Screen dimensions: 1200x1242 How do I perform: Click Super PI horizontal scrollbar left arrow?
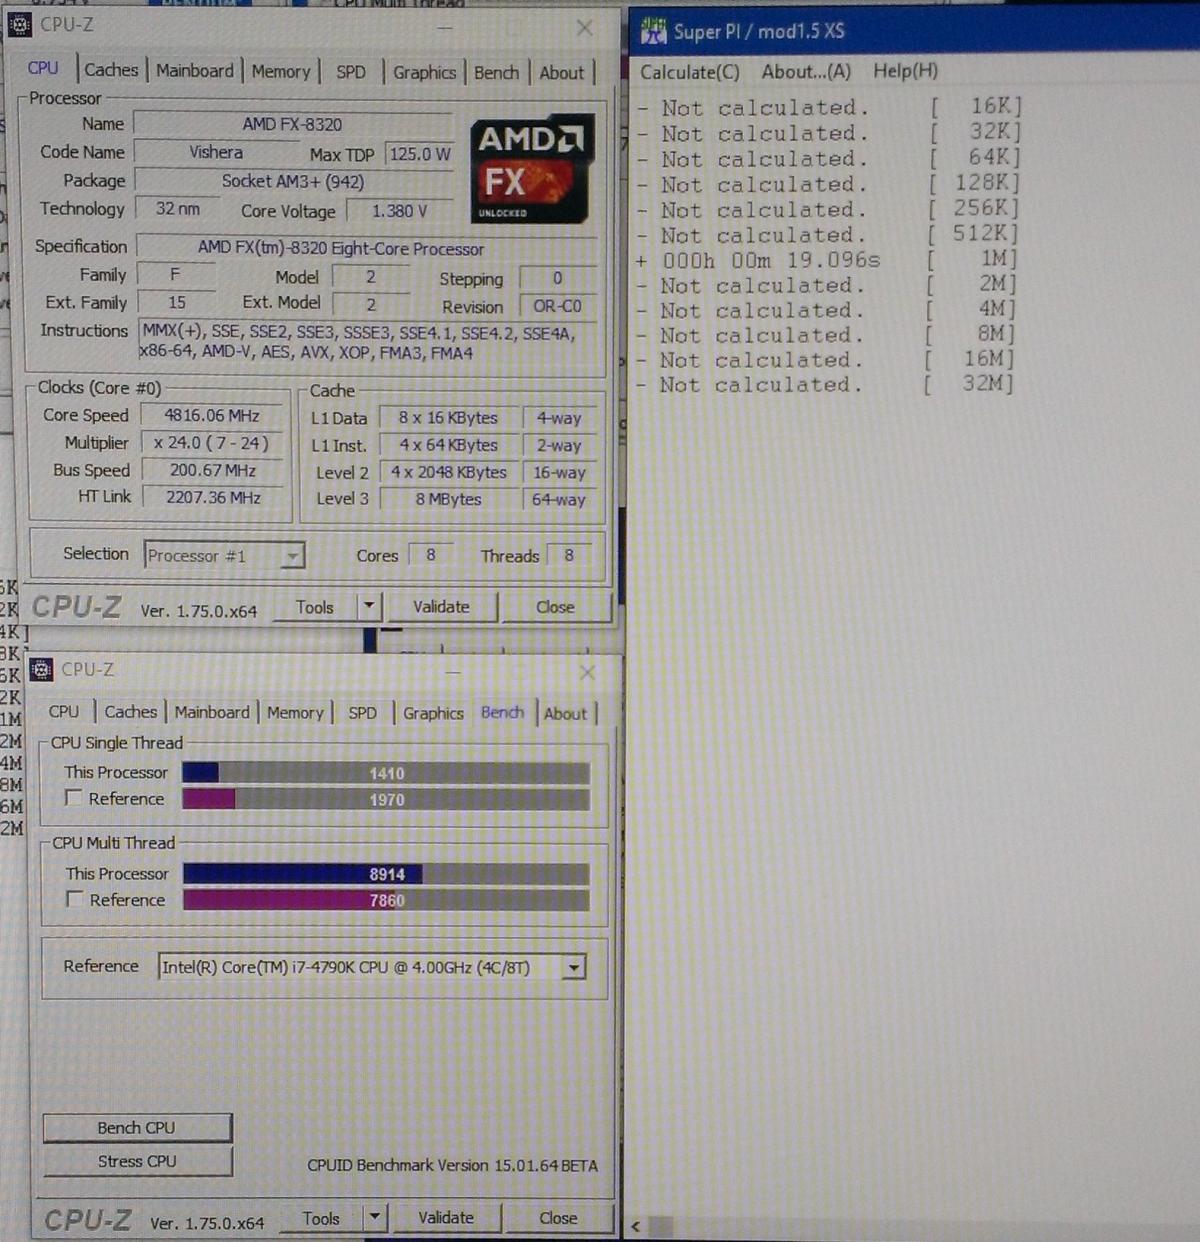click(x=637, y=1226)
